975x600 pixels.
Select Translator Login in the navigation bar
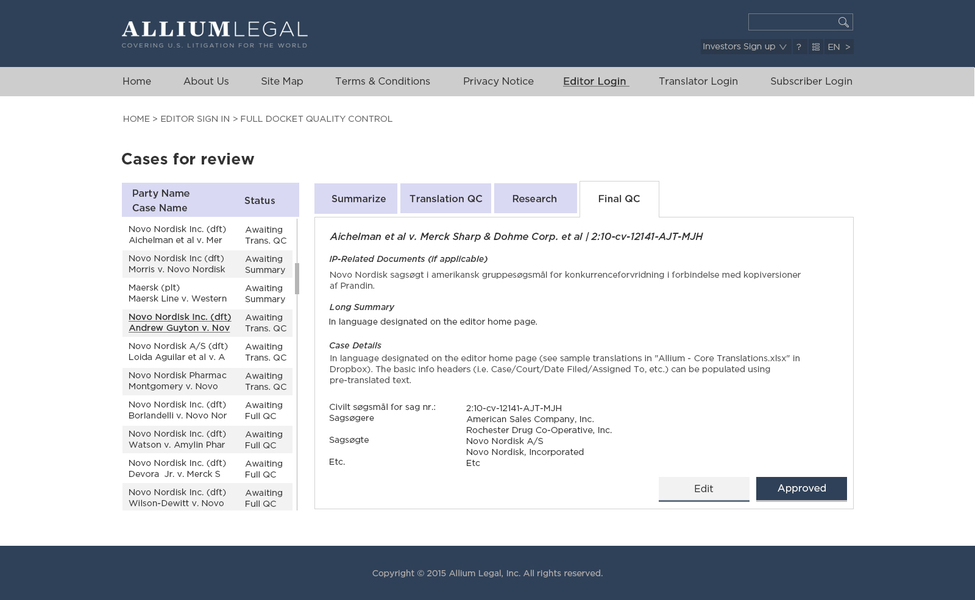coord(698,81)
